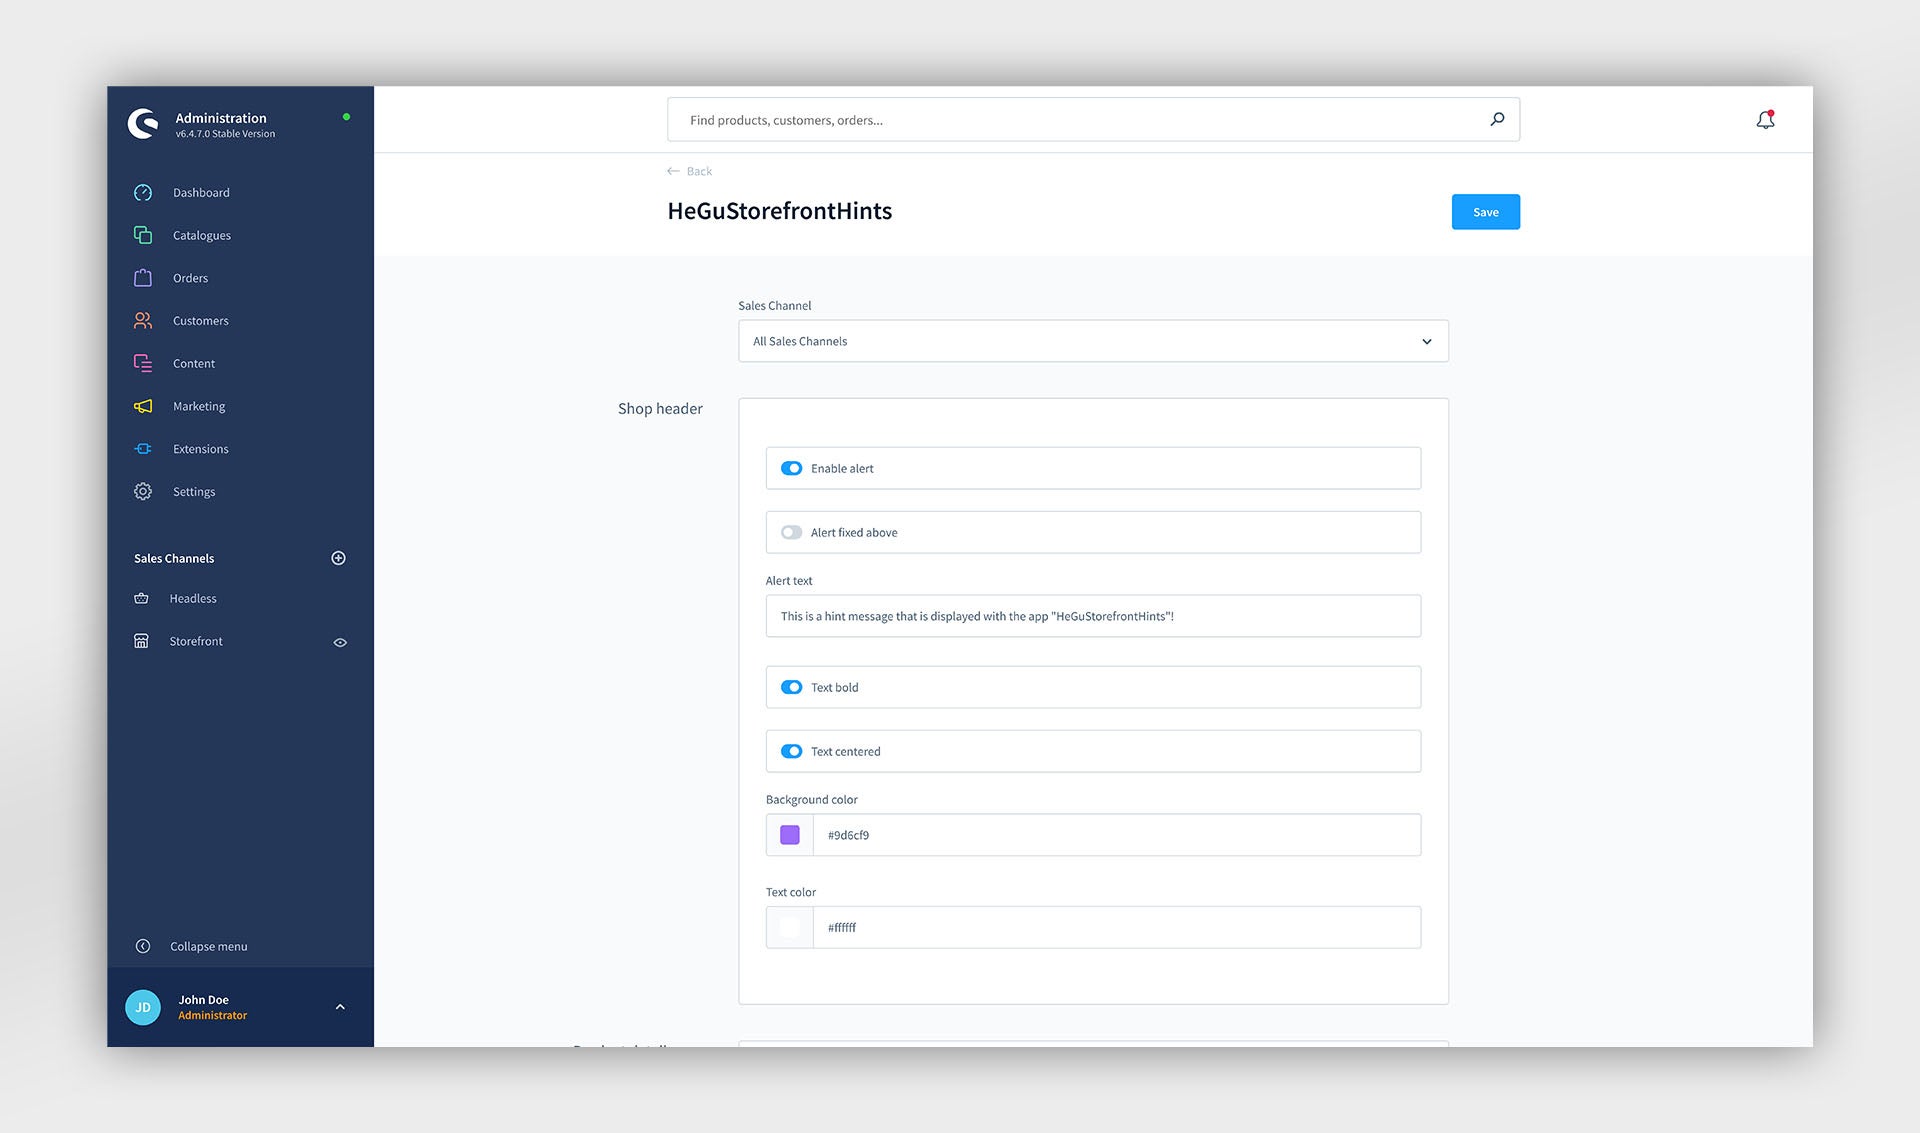Screen dimensions: 1920x1133
Task: Open the Orders menu item
Action: coord(190,278)
